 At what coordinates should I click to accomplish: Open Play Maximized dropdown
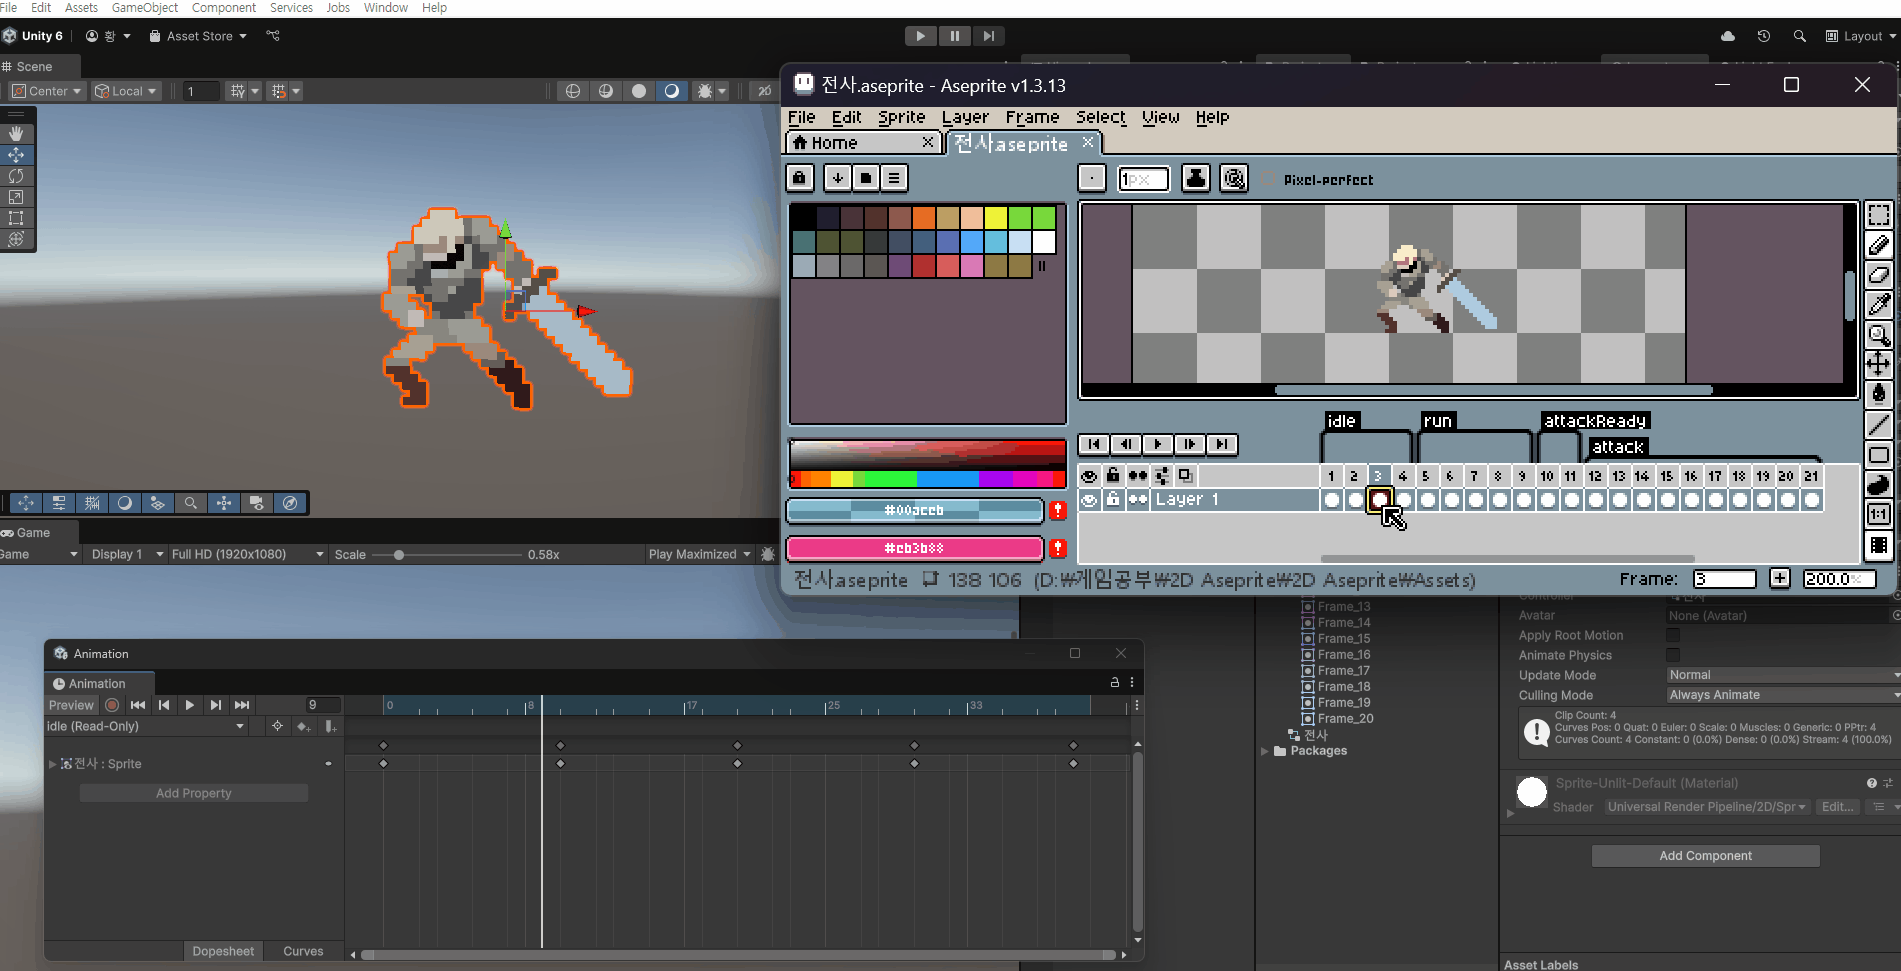699,554
